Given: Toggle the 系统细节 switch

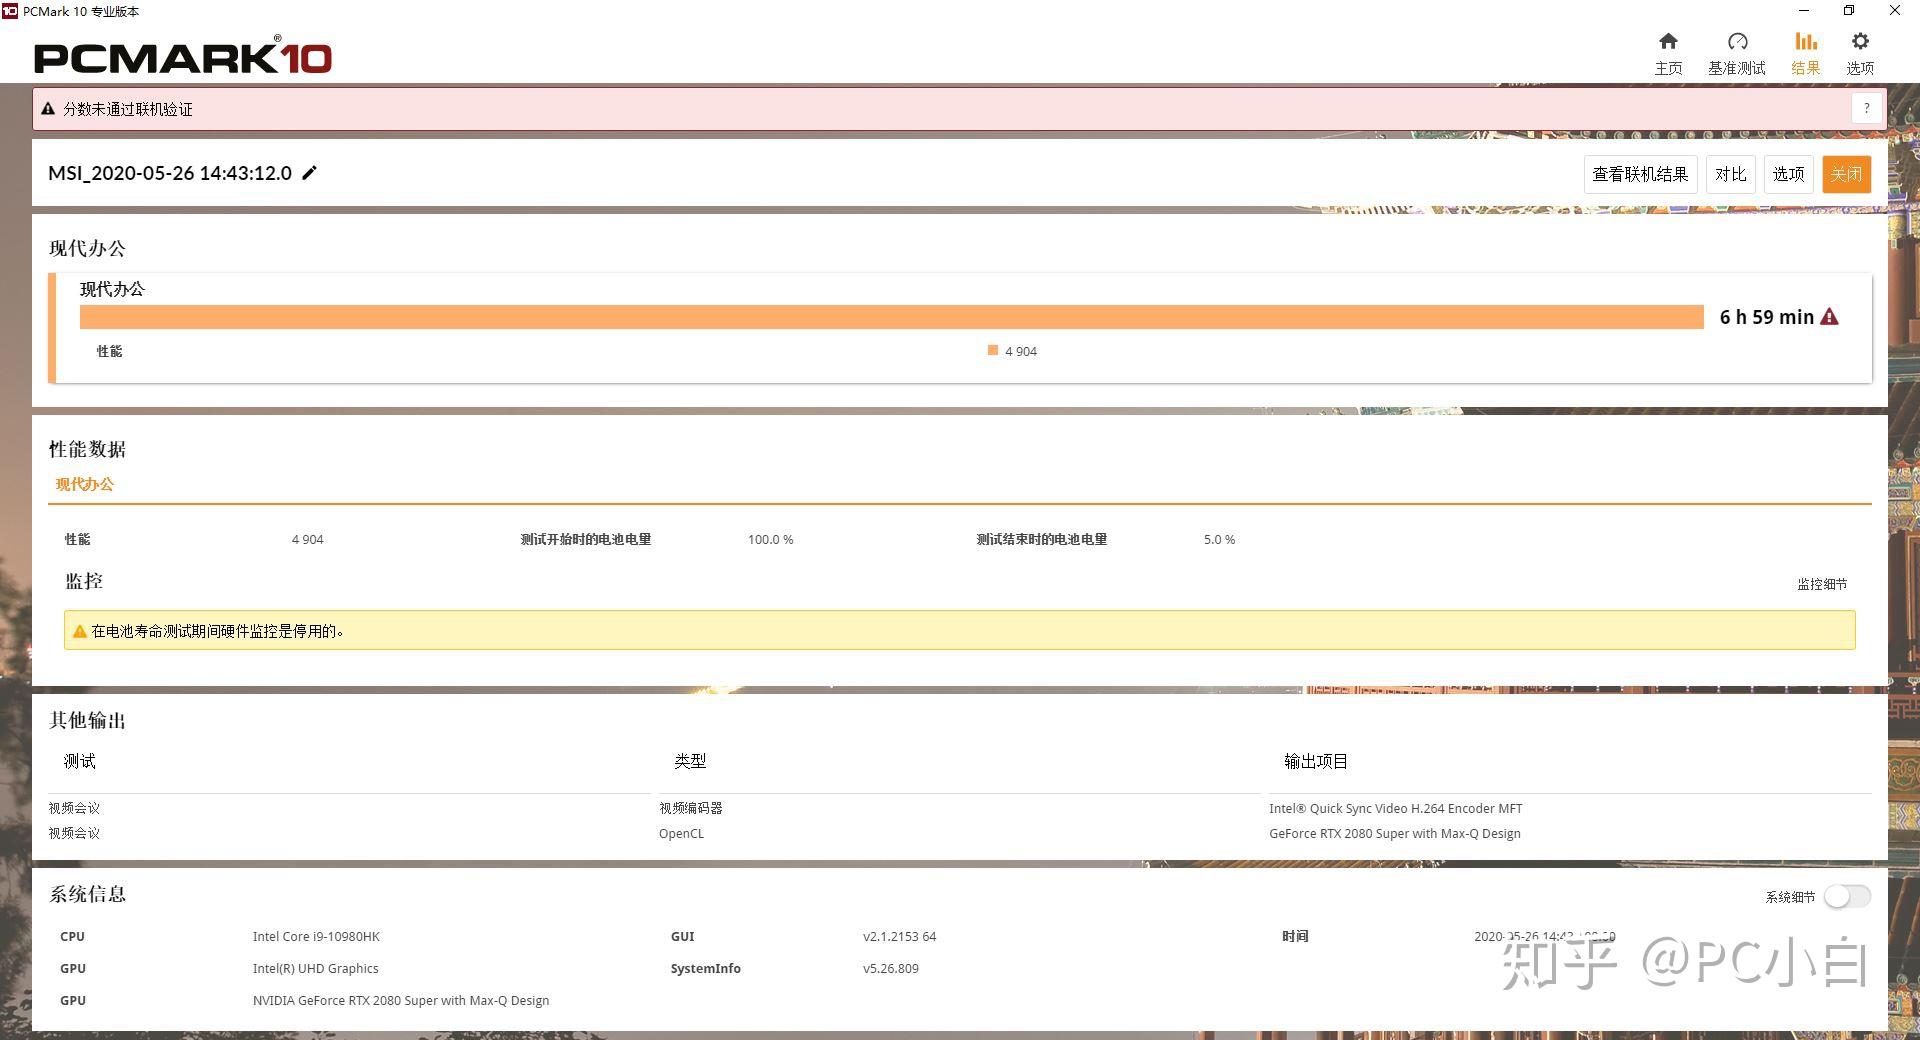Looking at the screenshot, I should 1847,896.
